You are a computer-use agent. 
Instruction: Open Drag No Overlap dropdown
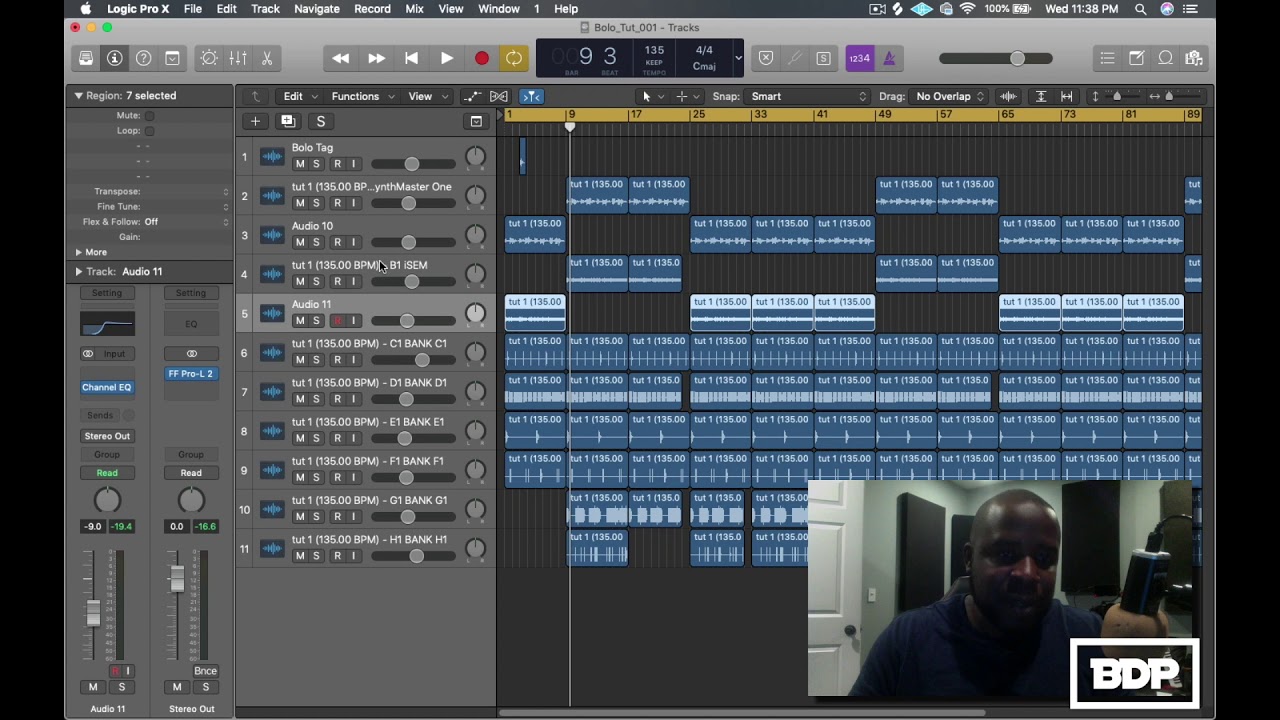[x=950, y=96]
